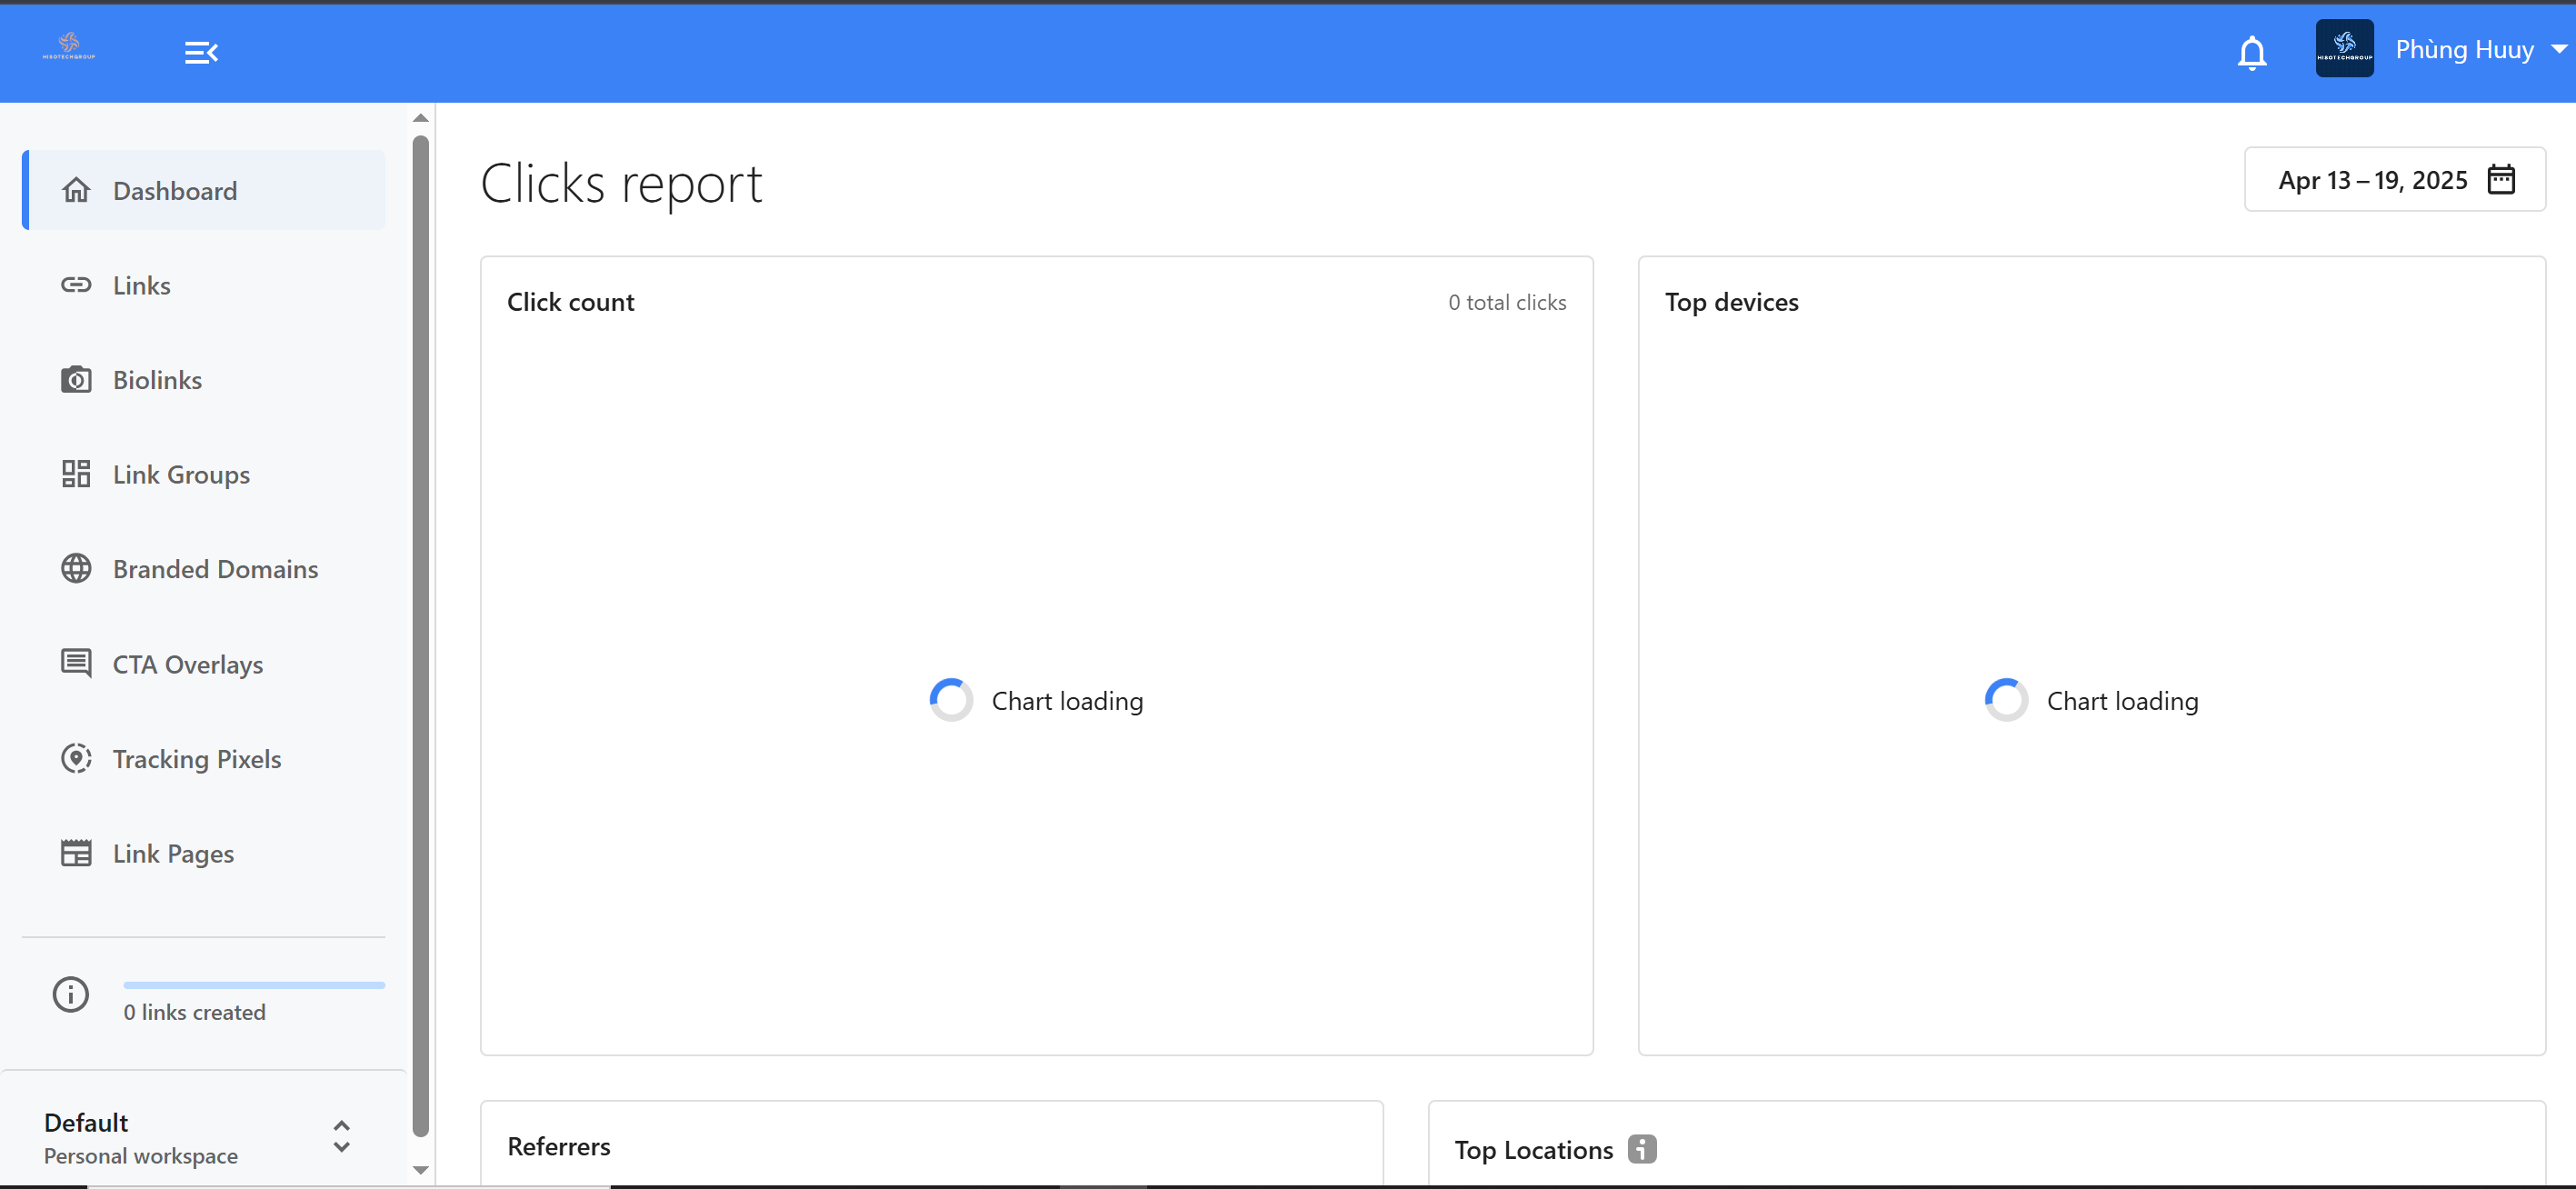Click the Click count chart loading spinner
Image resolution: width=2576 pixels, height=1189 pixels.
pos(950,700)
